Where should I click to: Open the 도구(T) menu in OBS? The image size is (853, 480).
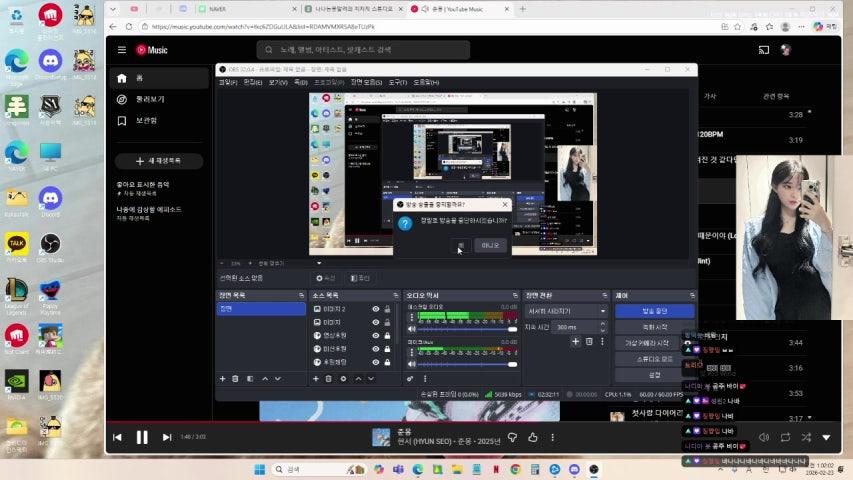[397, 82]
